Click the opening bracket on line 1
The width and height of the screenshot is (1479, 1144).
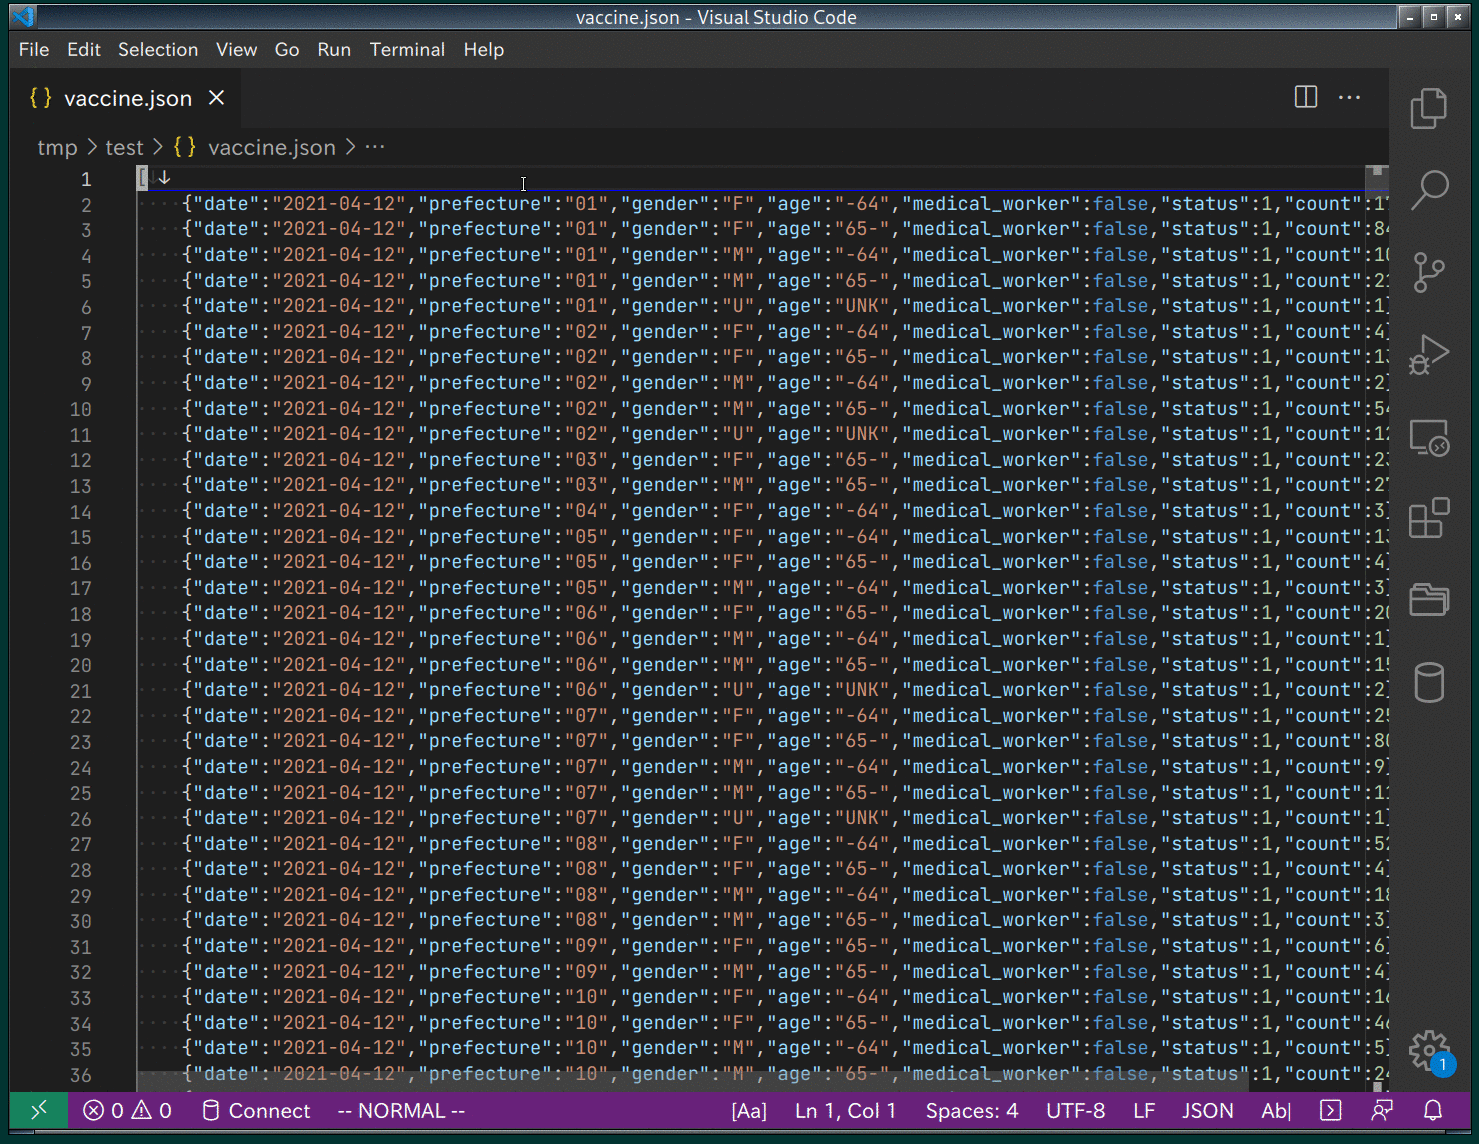pyautogui.click(x=142, y=178)
